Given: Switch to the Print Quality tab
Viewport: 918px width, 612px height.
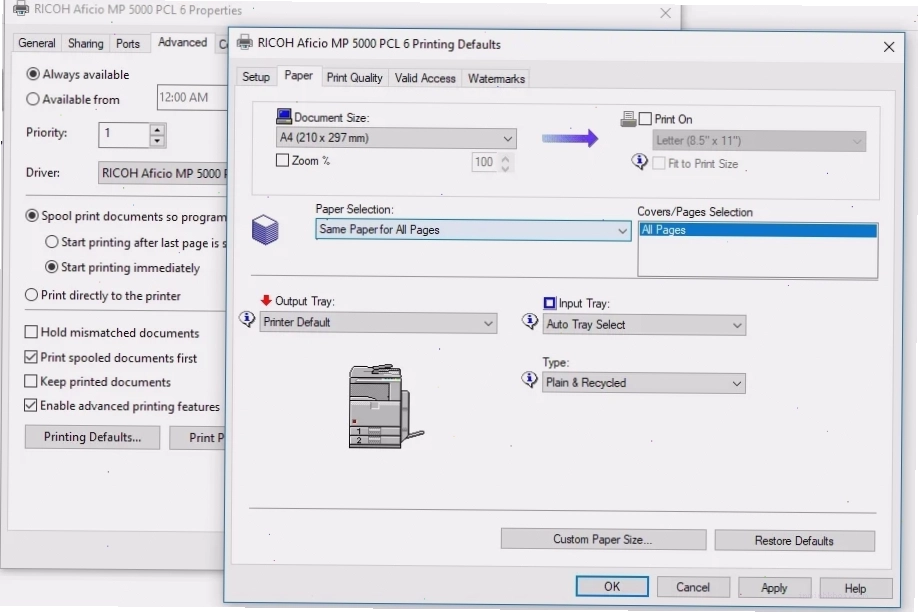Looking at the screenshot, I should (x=354, y=78).
